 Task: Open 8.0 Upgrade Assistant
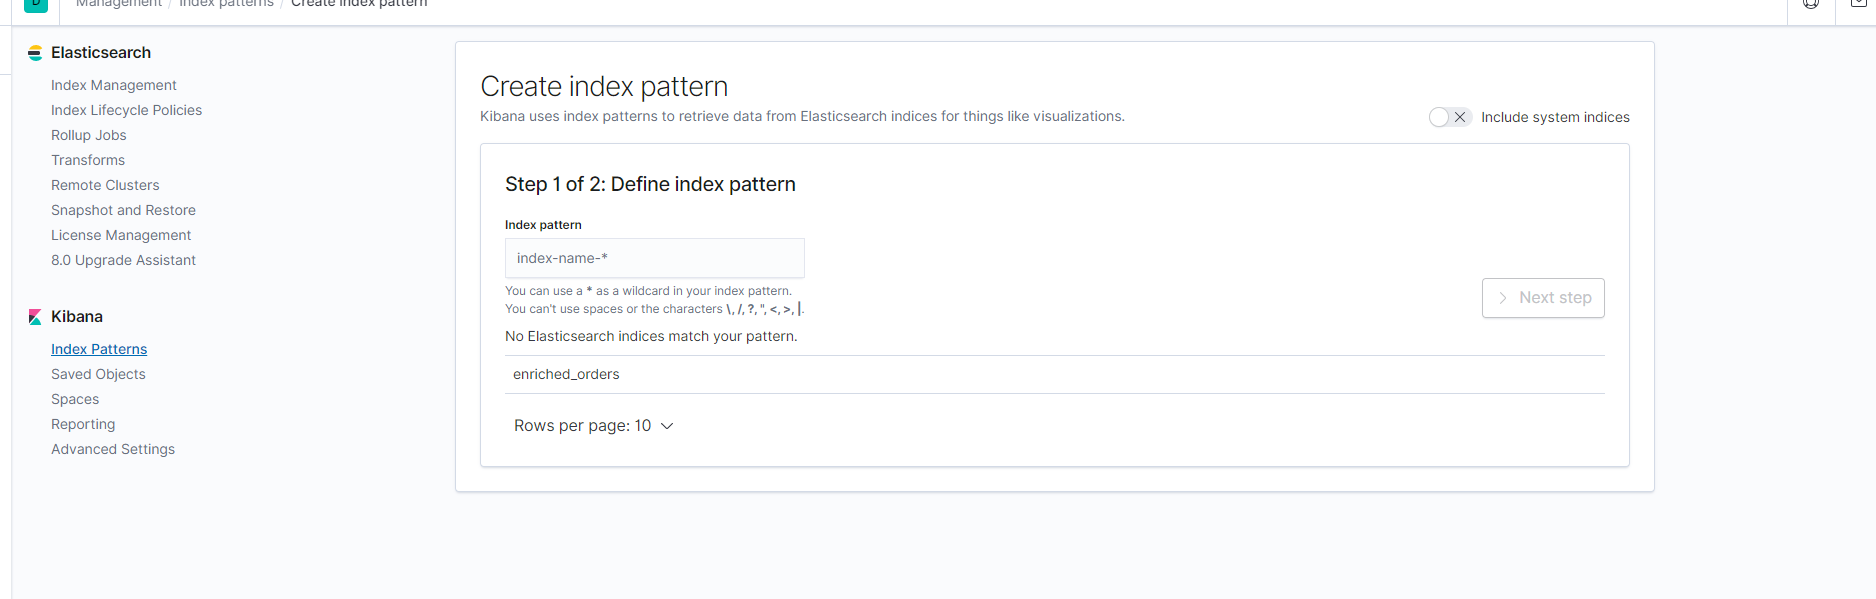click(x=123, y=260)
